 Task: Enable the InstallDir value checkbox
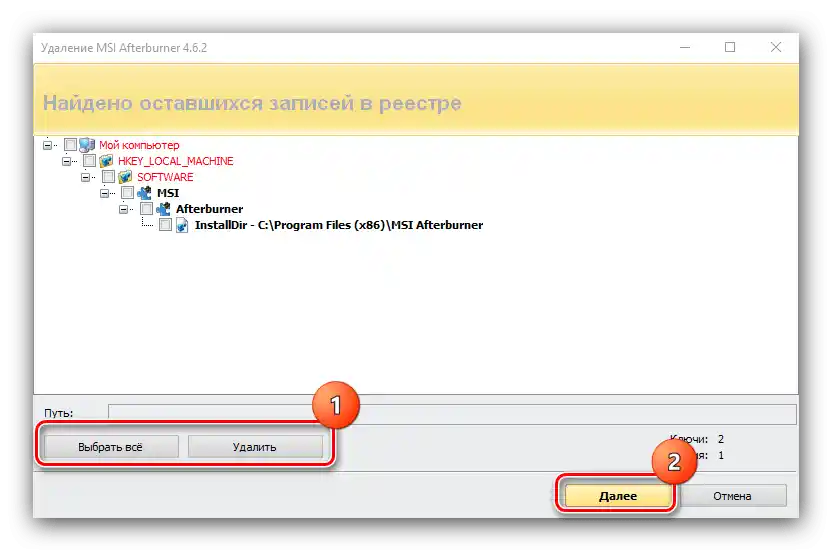tap(166, 225)
